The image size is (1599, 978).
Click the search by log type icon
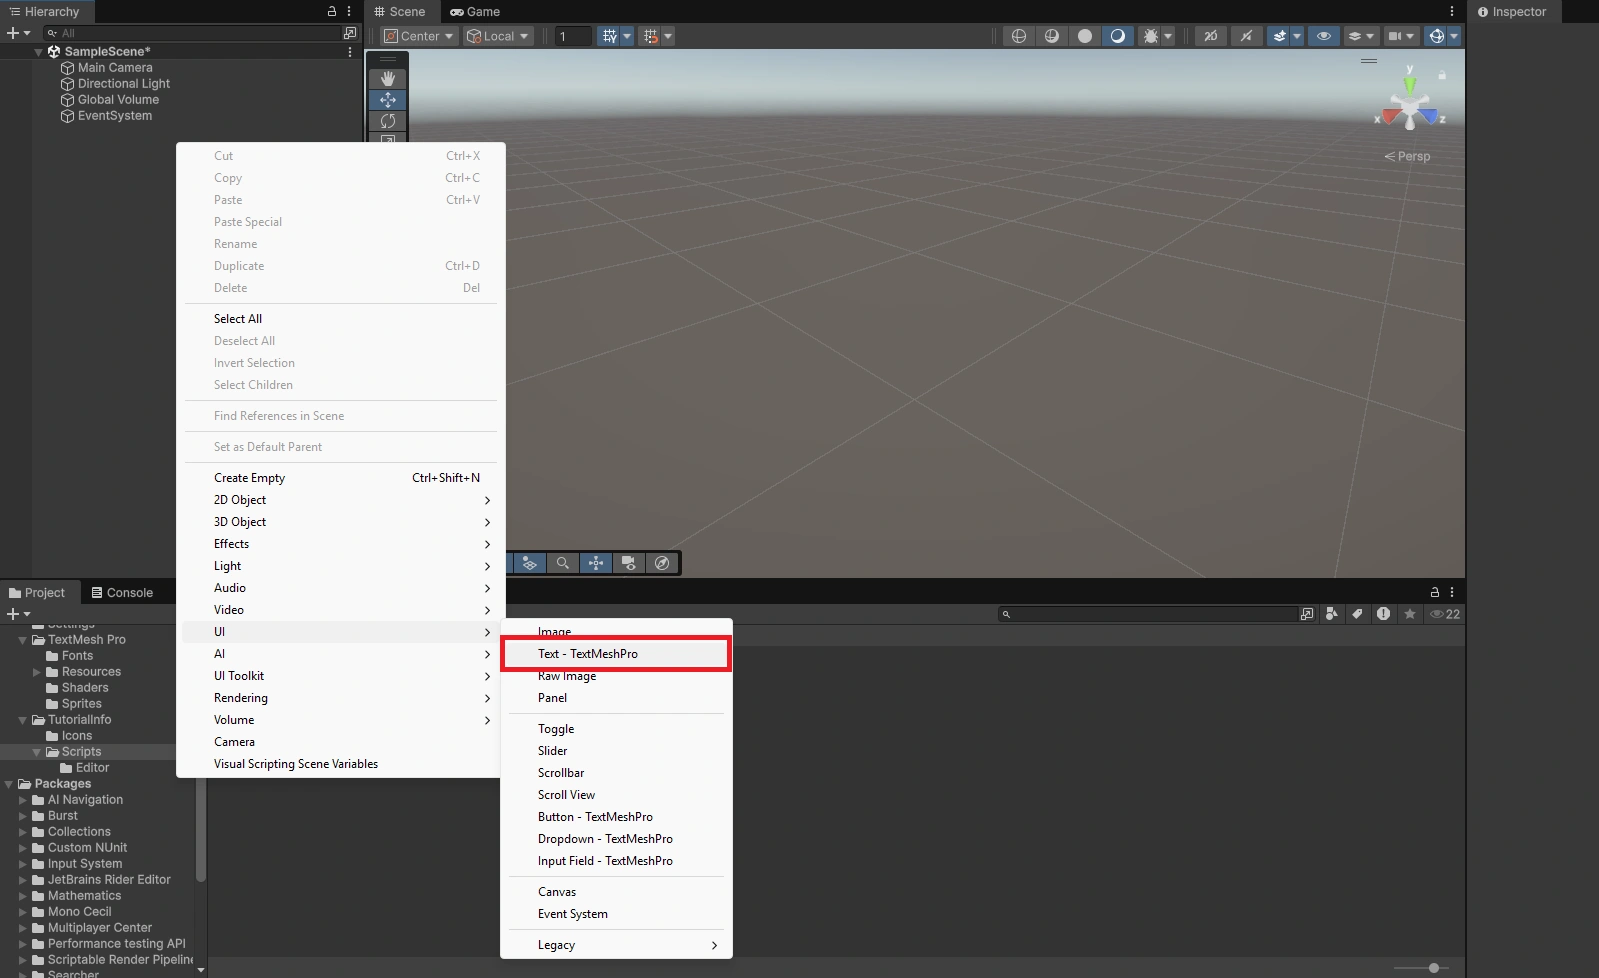[x=1383, y=614]
